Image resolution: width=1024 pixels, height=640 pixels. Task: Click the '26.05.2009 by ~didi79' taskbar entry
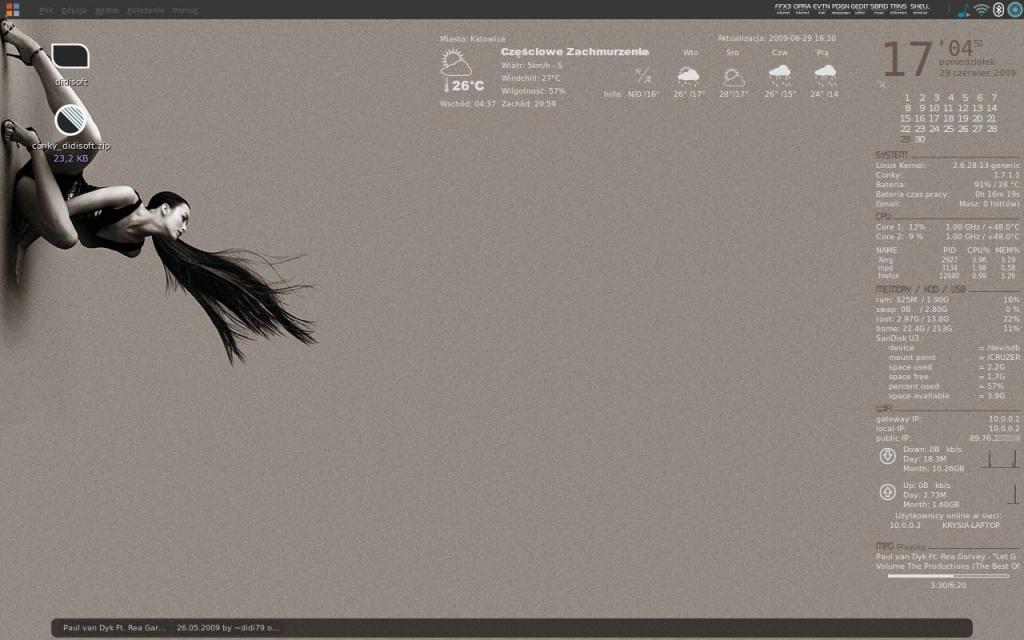pos(227,628)
